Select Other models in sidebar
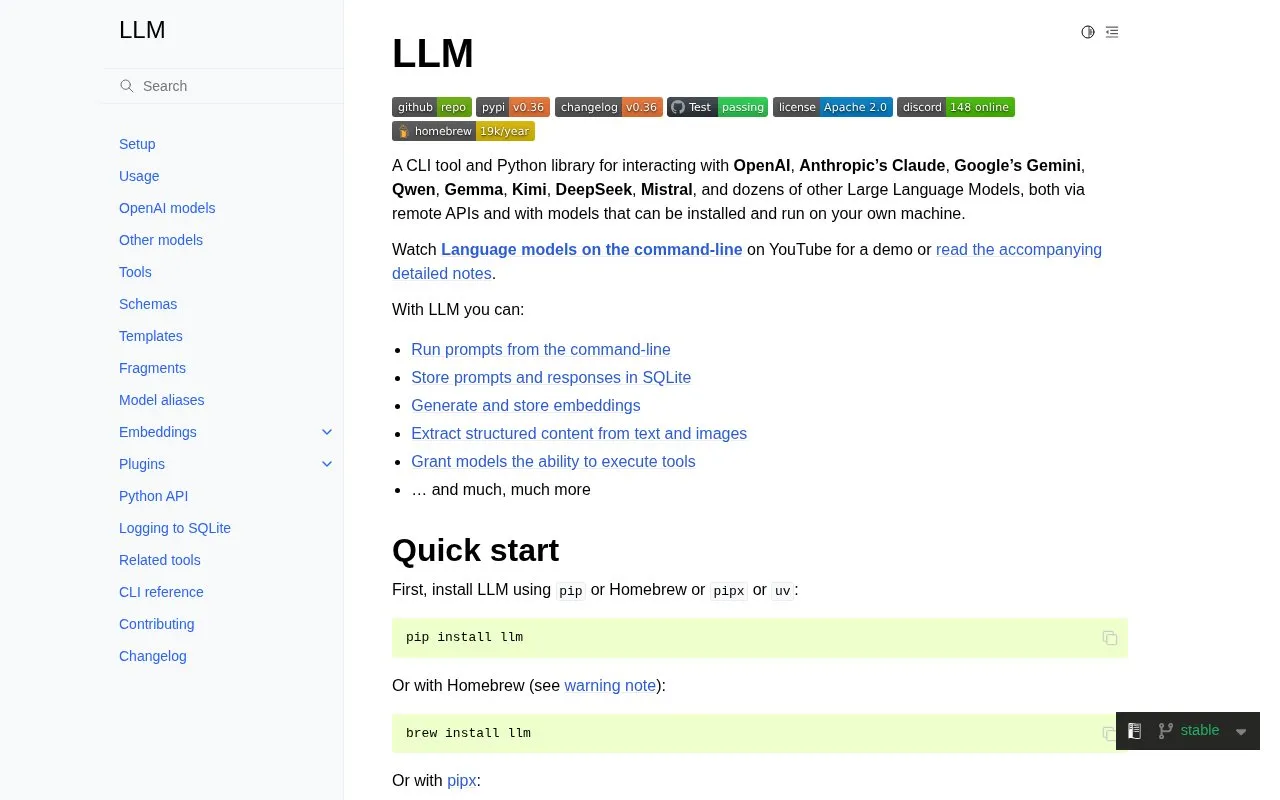 click(161, 240)
